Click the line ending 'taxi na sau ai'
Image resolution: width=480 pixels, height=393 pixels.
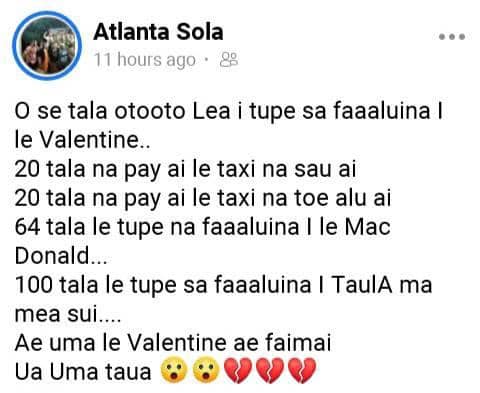[x=186, y=169]
